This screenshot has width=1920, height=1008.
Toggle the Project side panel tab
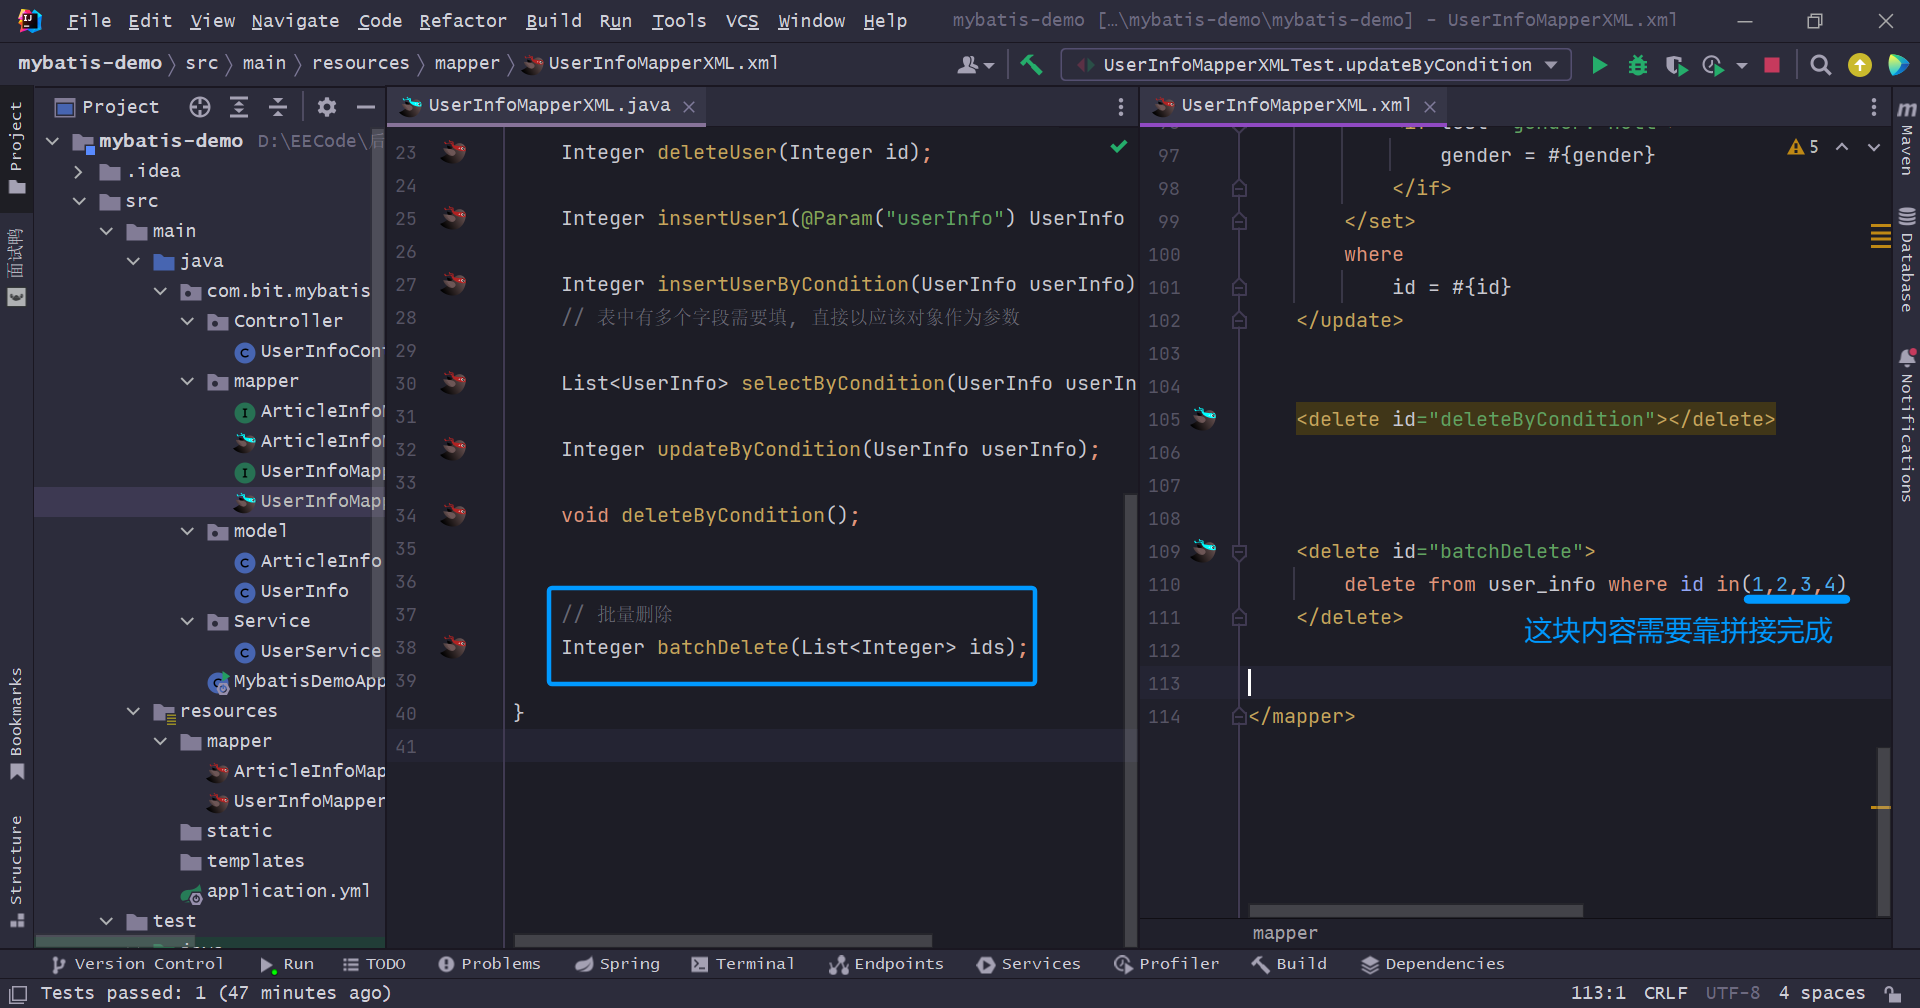16,148
